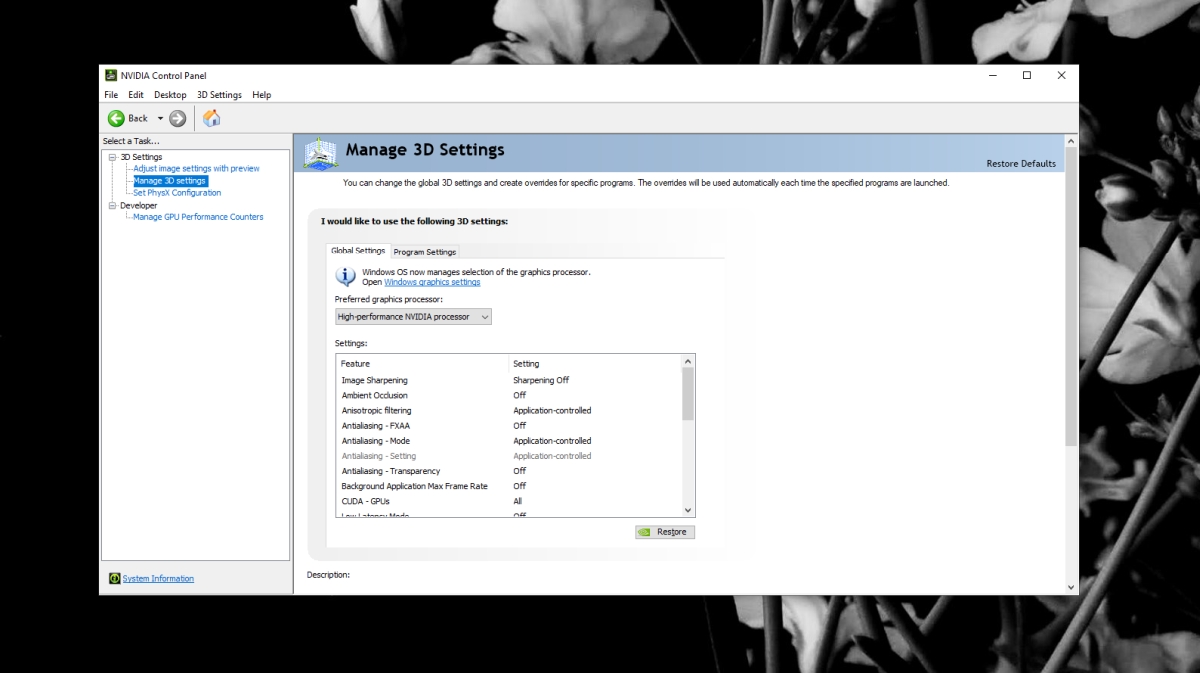Screen dimensions: 1200x673
Task: Collapse the Developer tree node
Action: pos(112,205)
